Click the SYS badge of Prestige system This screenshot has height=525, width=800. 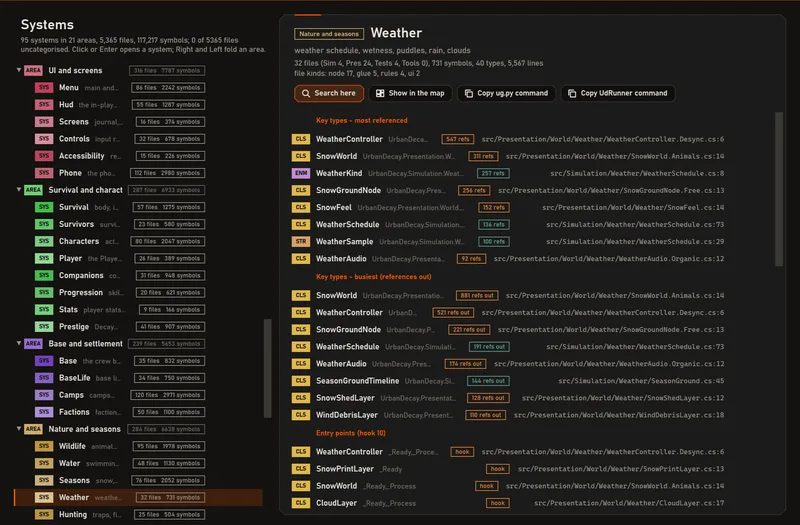44,327
